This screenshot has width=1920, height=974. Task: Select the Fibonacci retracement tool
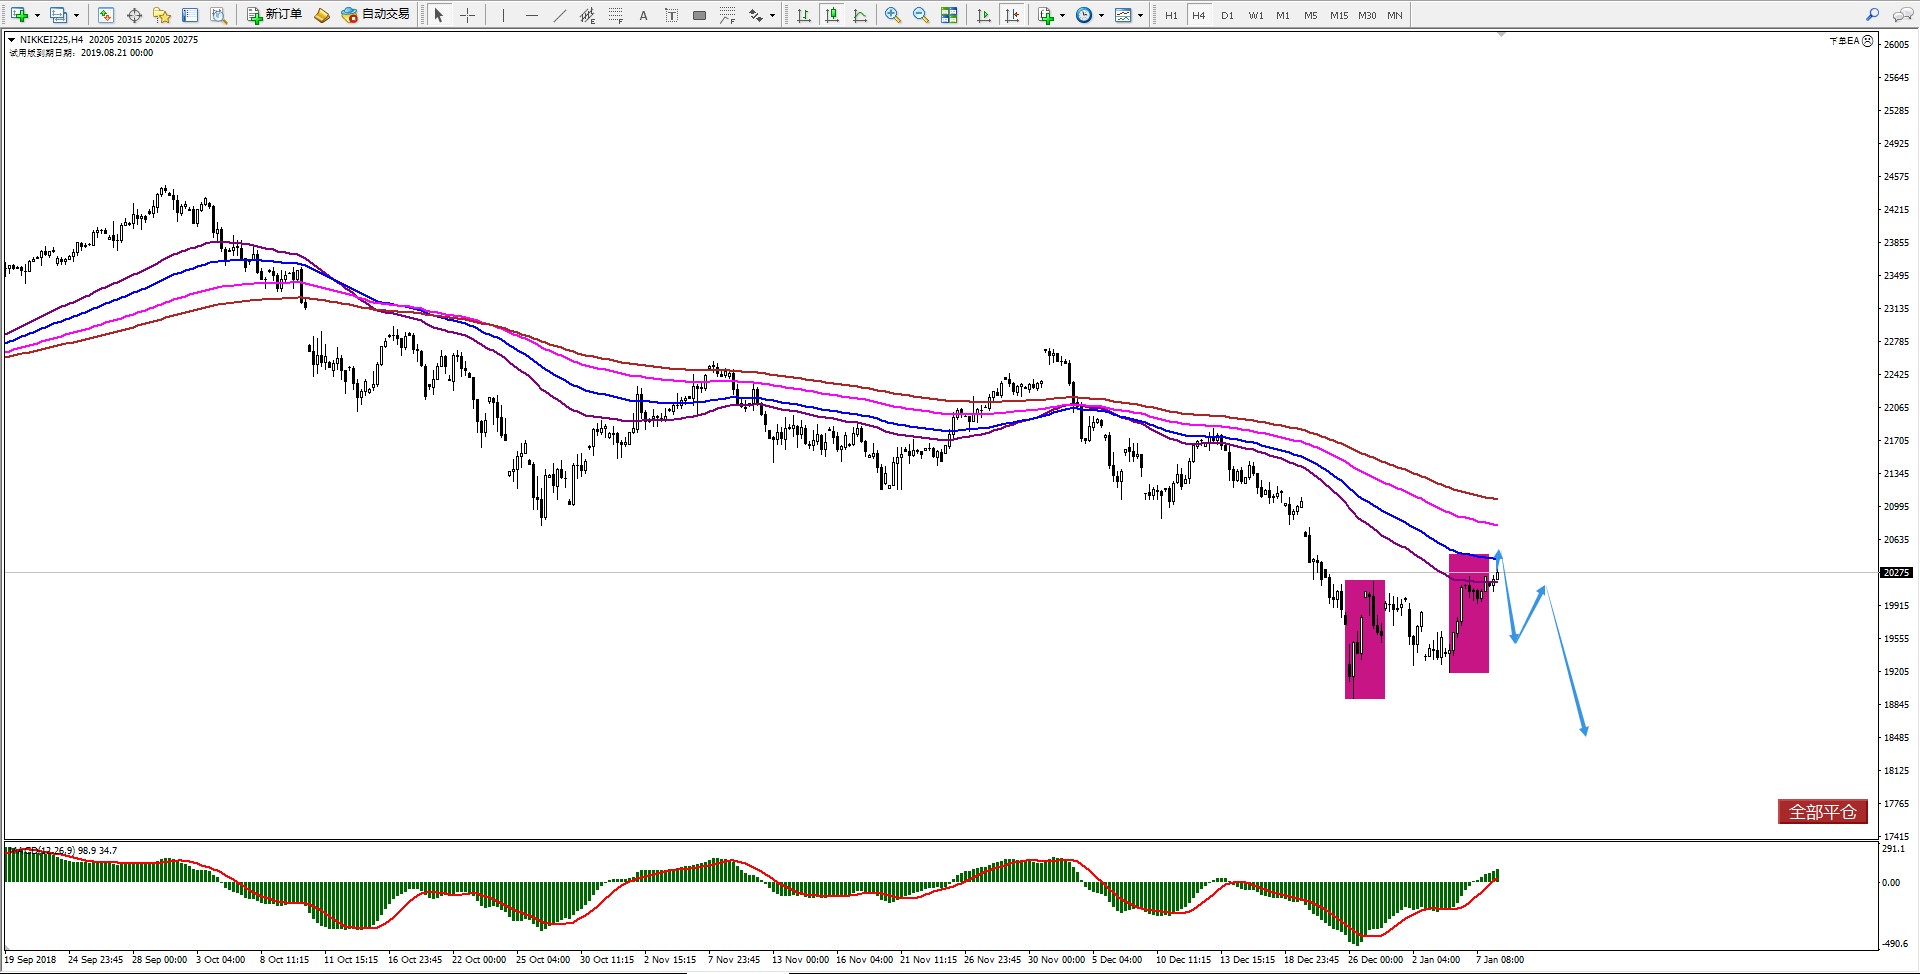(615, 15)
